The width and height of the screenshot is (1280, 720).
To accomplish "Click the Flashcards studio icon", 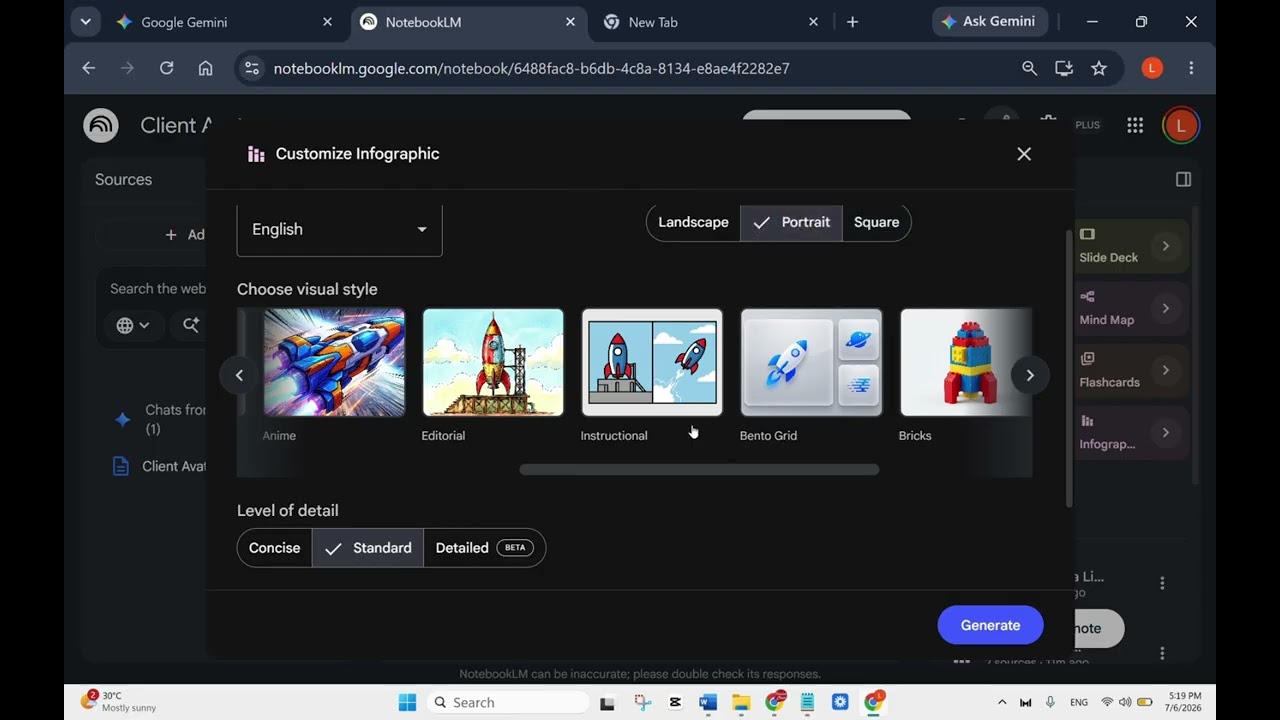I will click(1088, 359).
